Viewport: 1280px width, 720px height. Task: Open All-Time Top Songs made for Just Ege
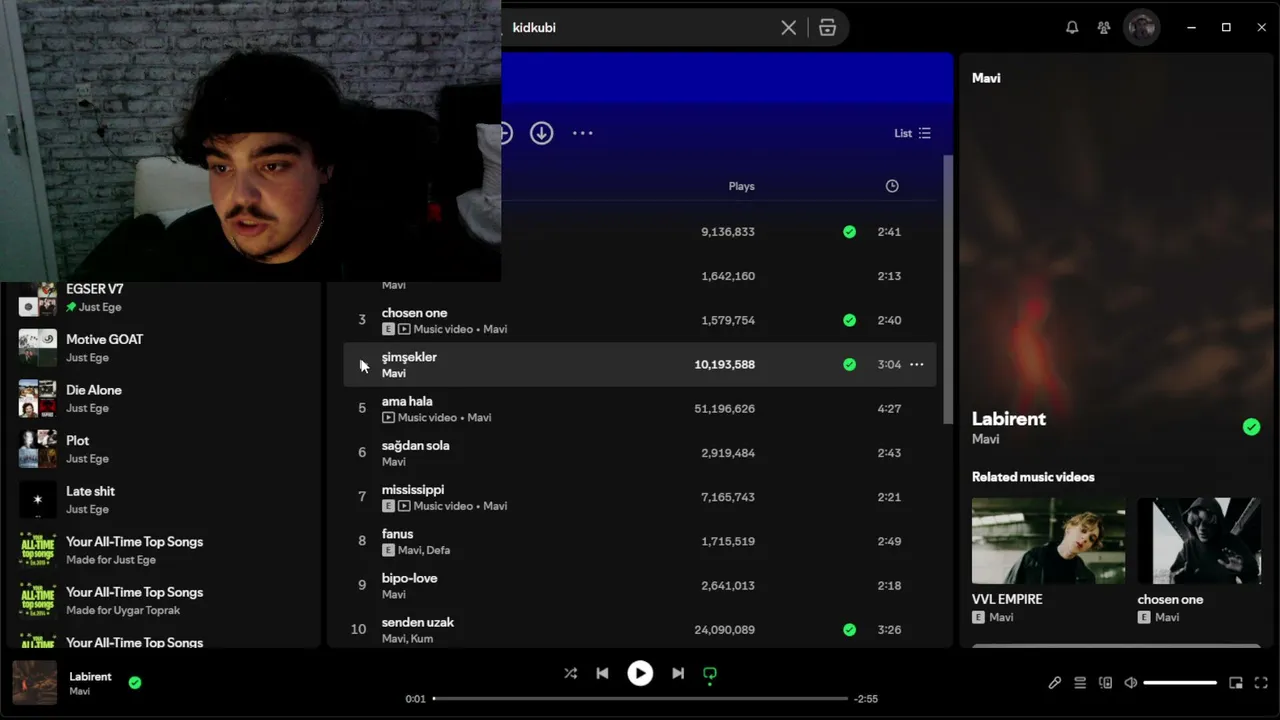pos(162,550)
